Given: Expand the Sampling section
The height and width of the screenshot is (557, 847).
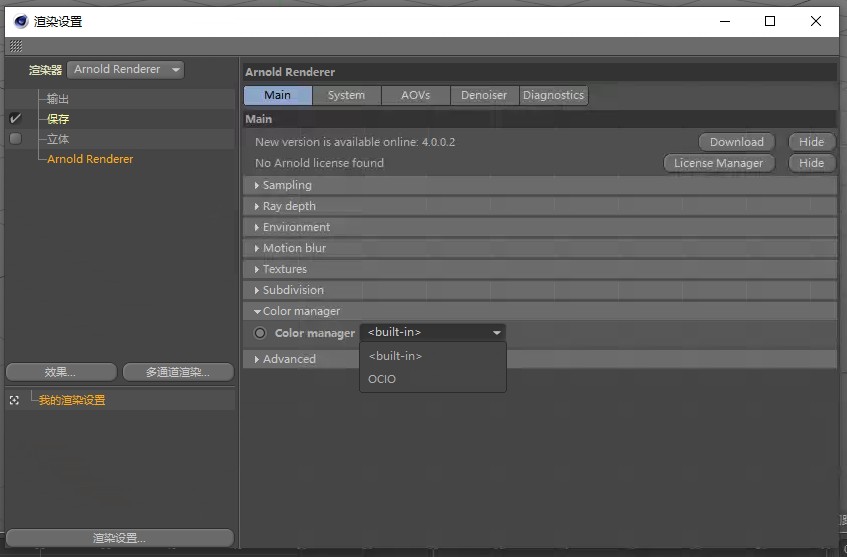Looking at the screenshot, I should click(x=540, y=185).
